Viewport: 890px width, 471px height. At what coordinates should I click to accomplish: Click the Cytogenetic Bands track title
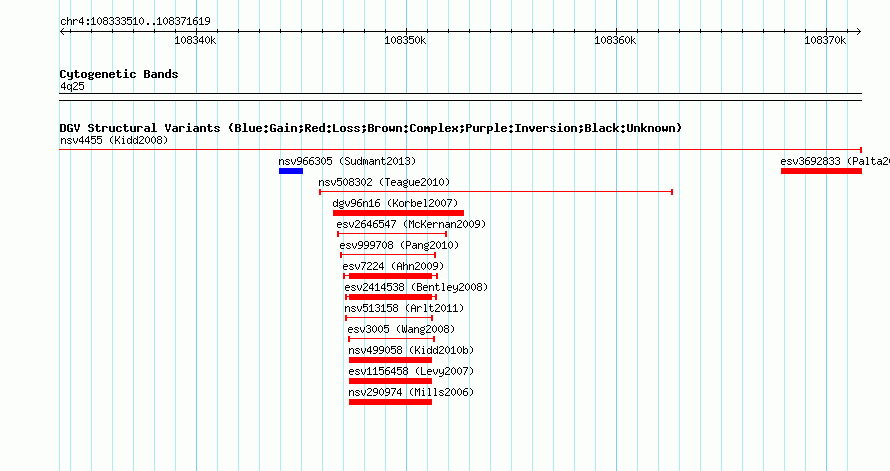[119, 74]
